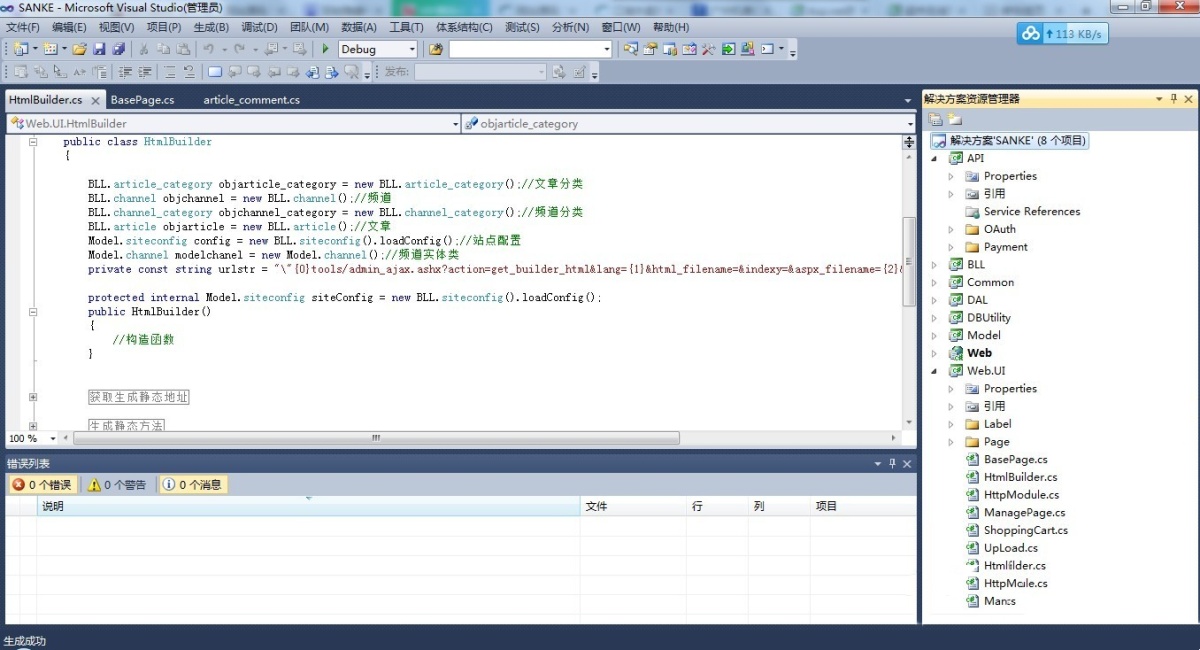Click the Undo arrow in the toolbar
1200x650 pixels.
(208, 49)
